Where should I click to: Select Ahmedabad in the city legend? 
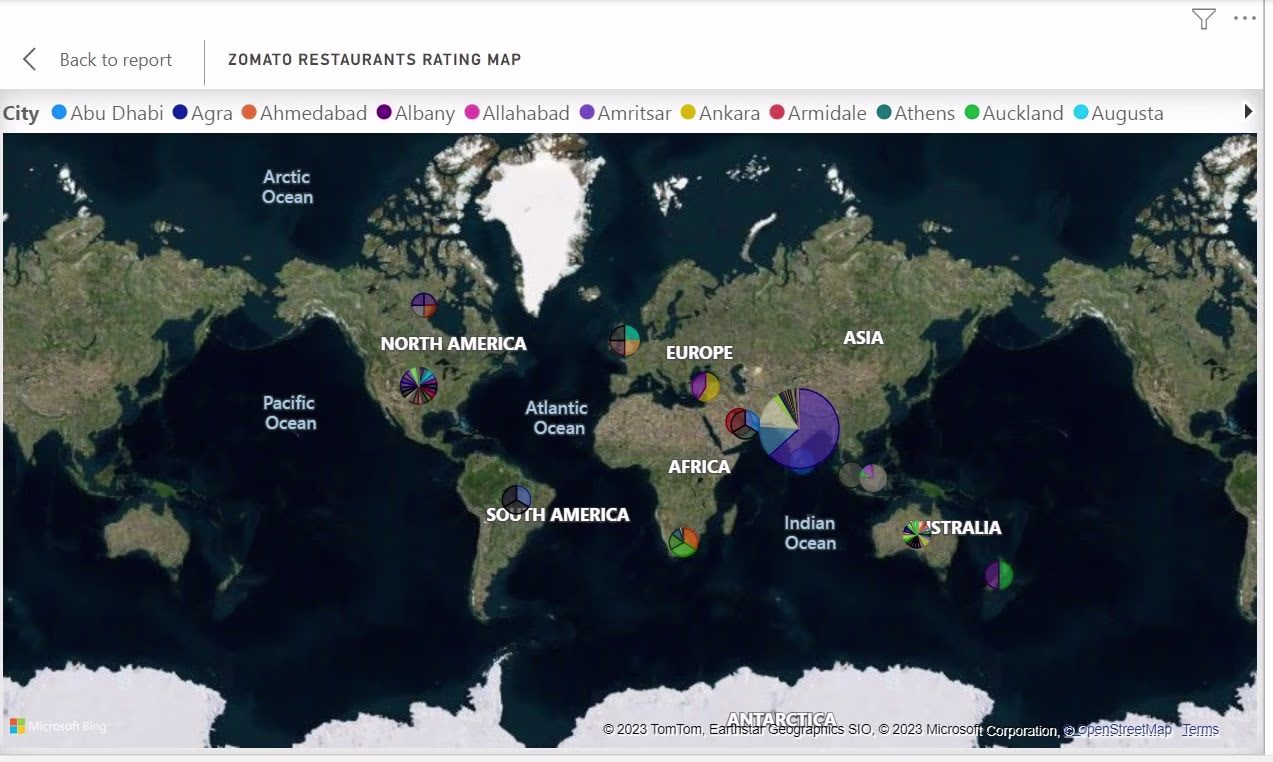pyautogui.click(x=305, y=113)
